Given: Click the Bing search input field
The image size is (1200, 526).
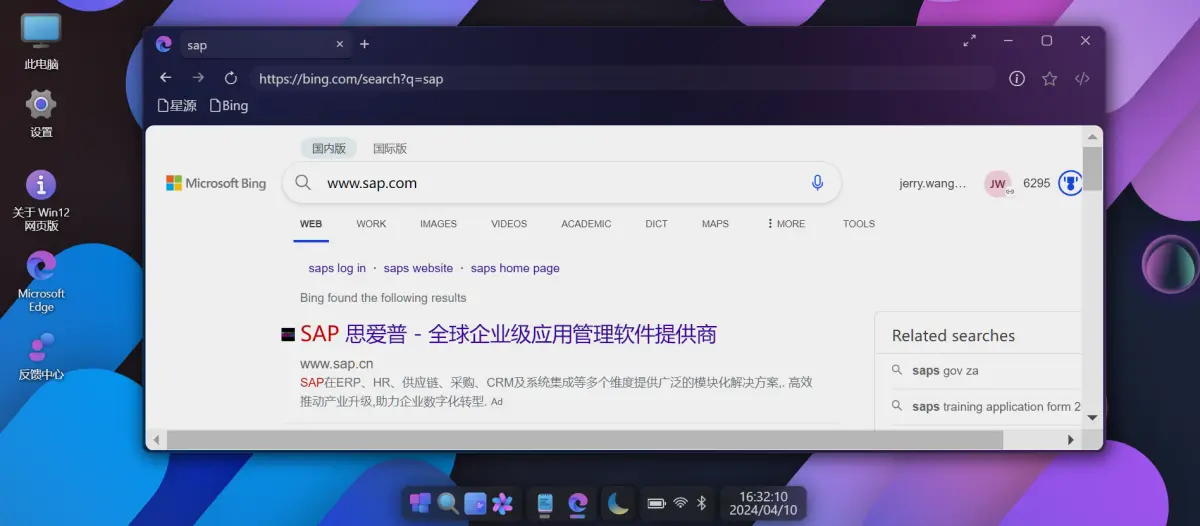Looking at the screenshot, I should click(x=560, y=183).
